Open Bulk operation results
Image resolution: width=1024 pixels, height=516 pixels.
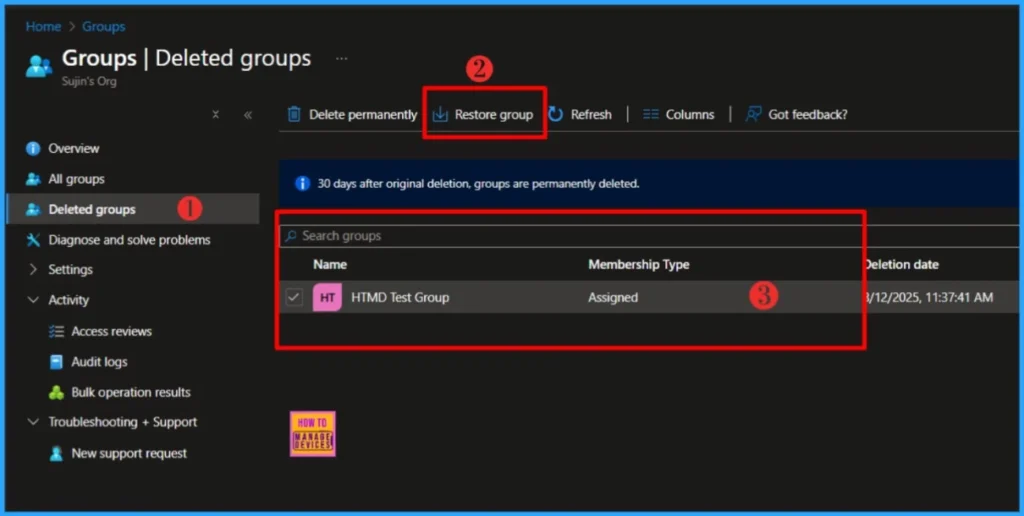tap(131, 393)
